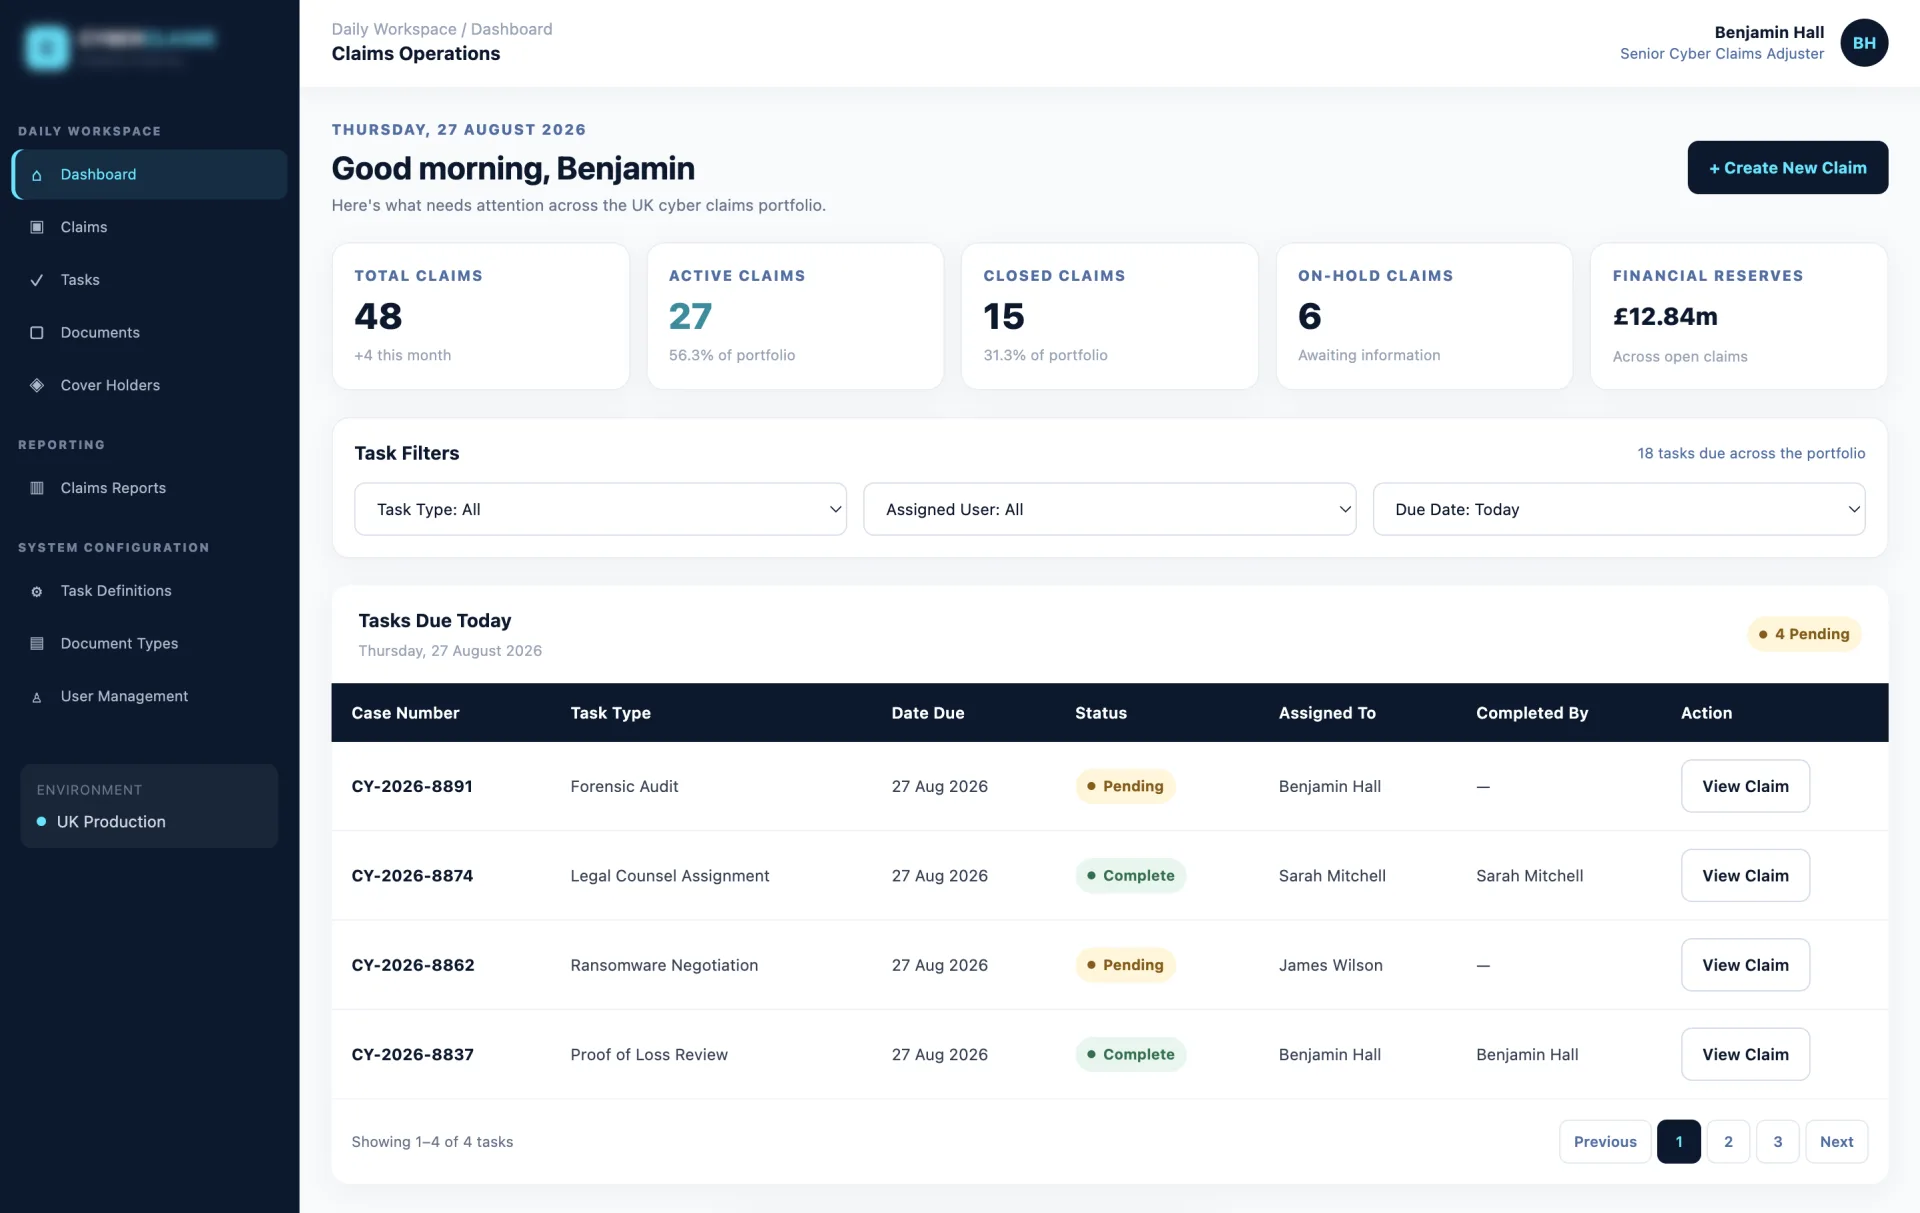The image size is (1920, 1213).
Task: Click Forensic Audit task type cell
Action: pos(624,786)
